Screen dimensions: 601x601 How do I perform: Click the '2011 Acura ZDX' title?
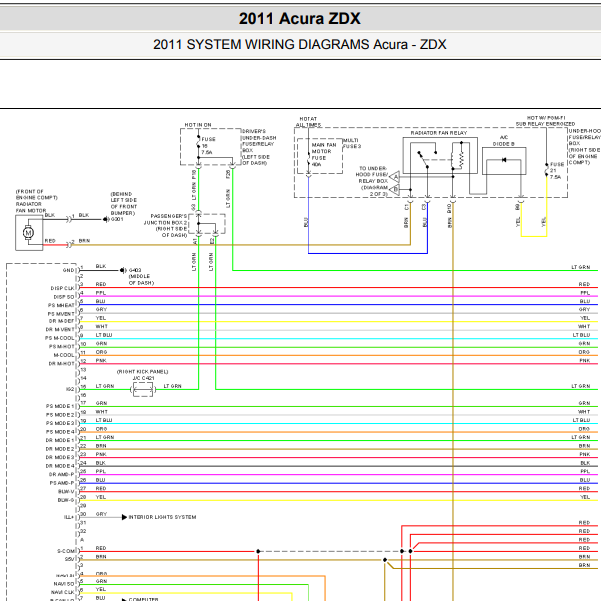(x=300, y=18)
